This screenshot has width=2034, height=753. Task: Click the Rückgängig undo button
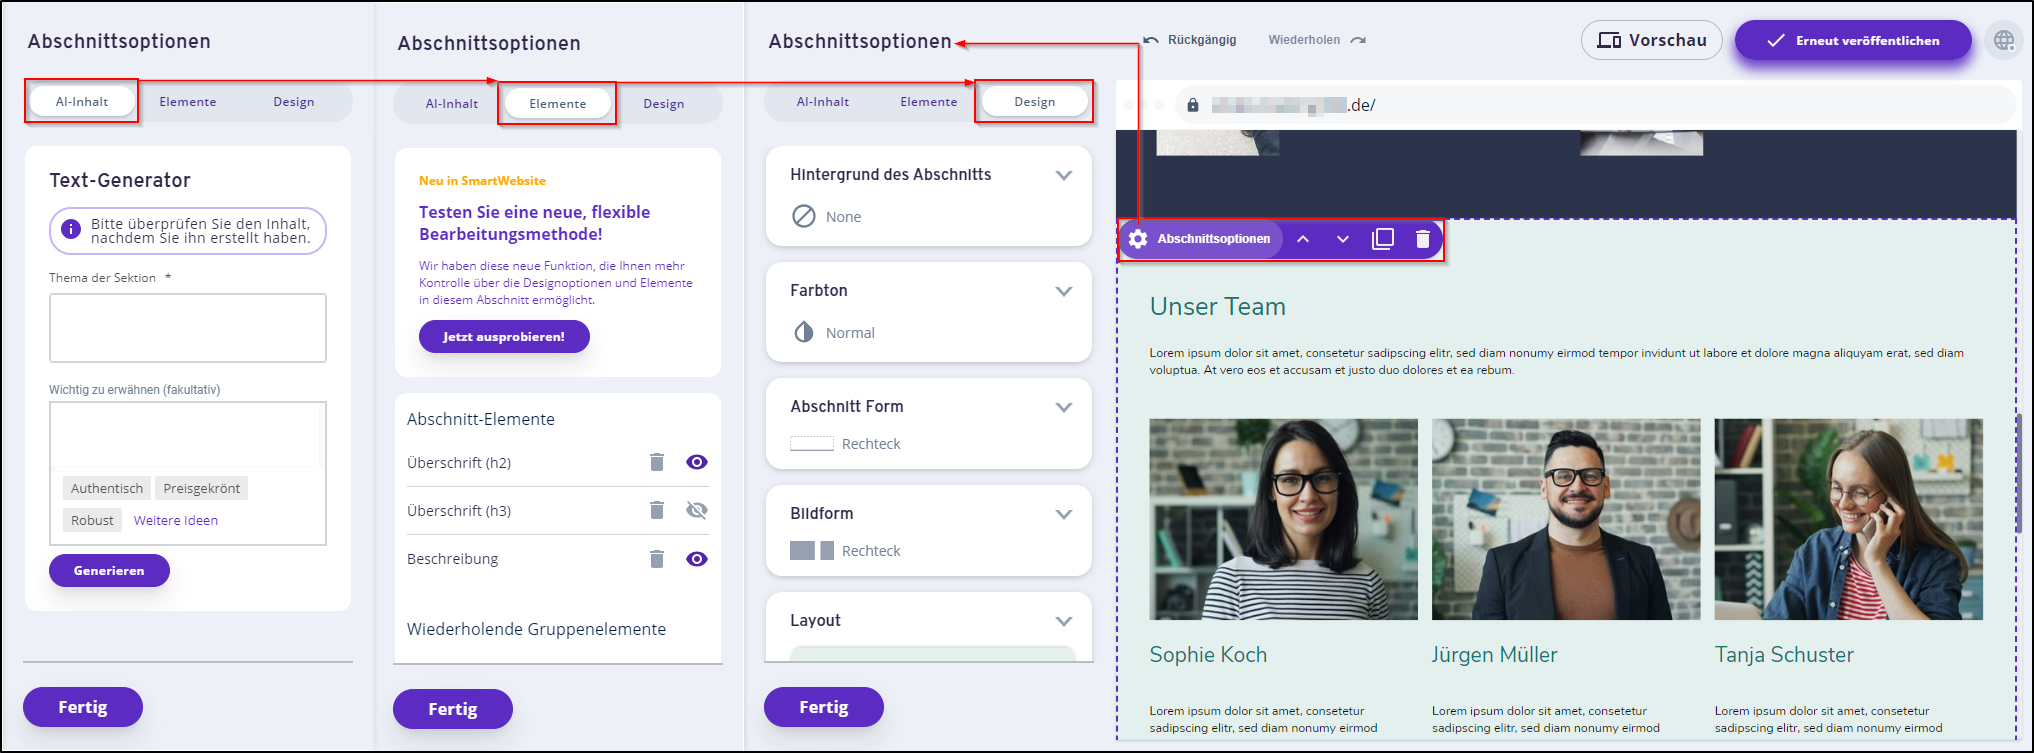click(1190, 40)
